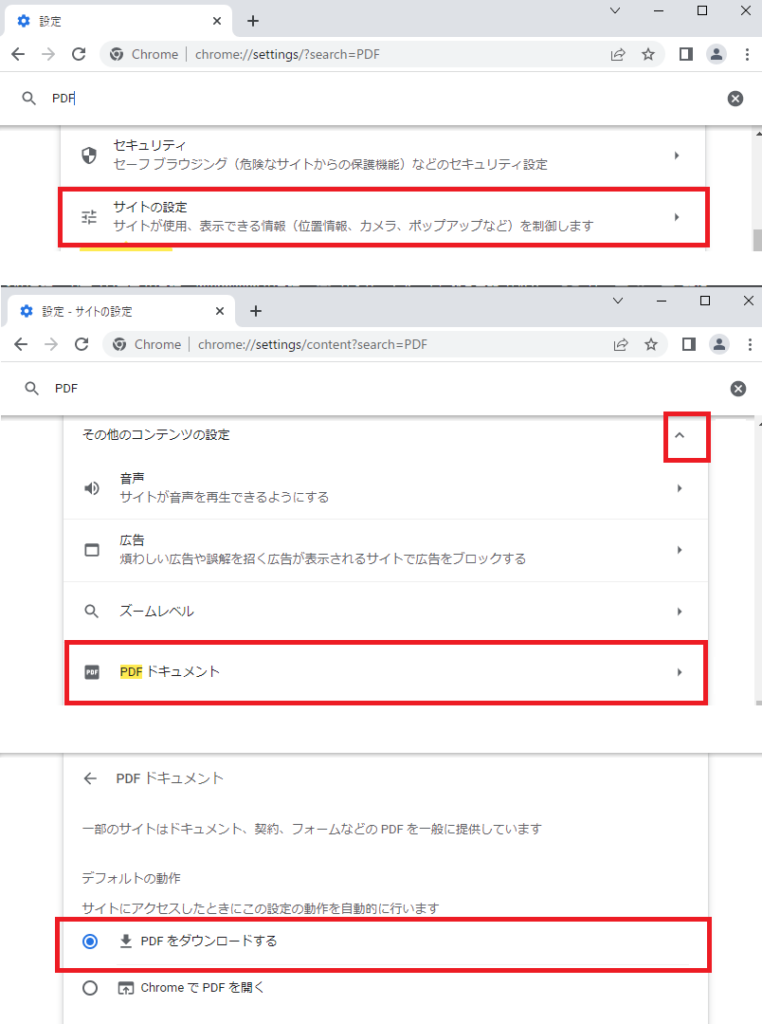762x1024 pixels.
Task: Open the three-dot Chrome menu in the top 設定 window
Action: (x=746, y=55)
